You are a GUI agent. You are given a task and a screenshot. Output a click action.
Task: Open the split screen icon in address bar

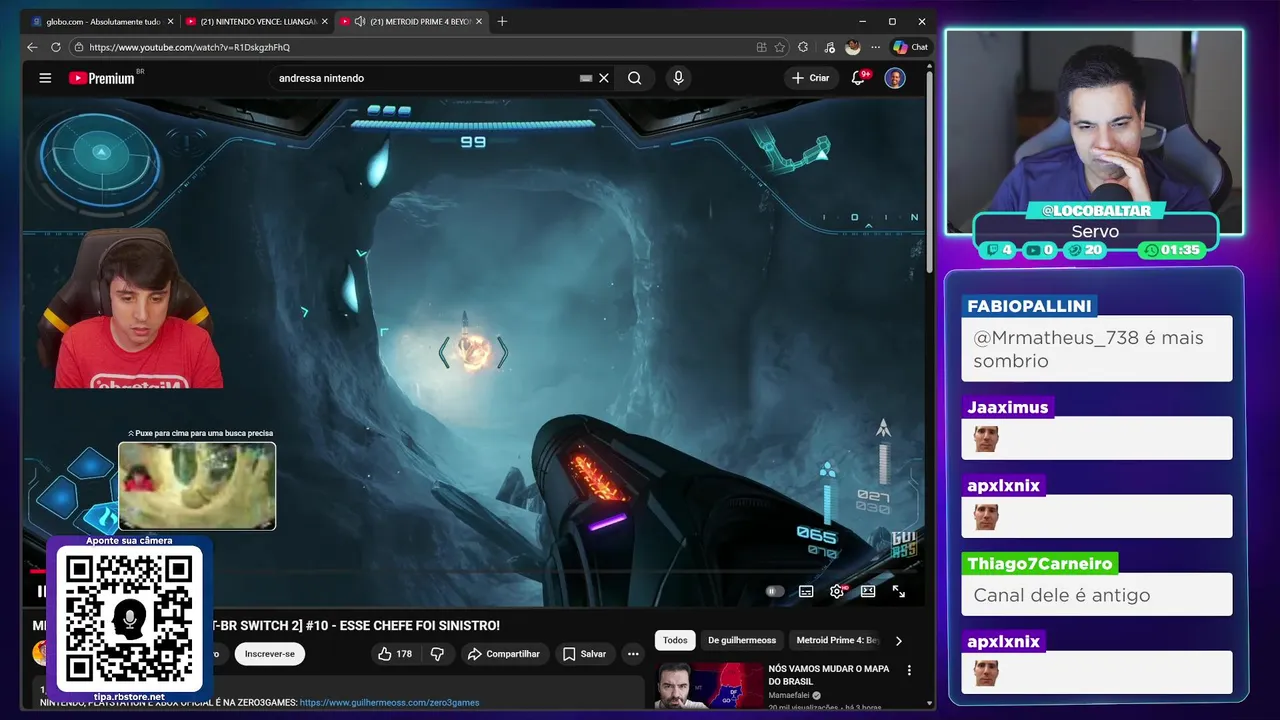click(x=761, y=47)
